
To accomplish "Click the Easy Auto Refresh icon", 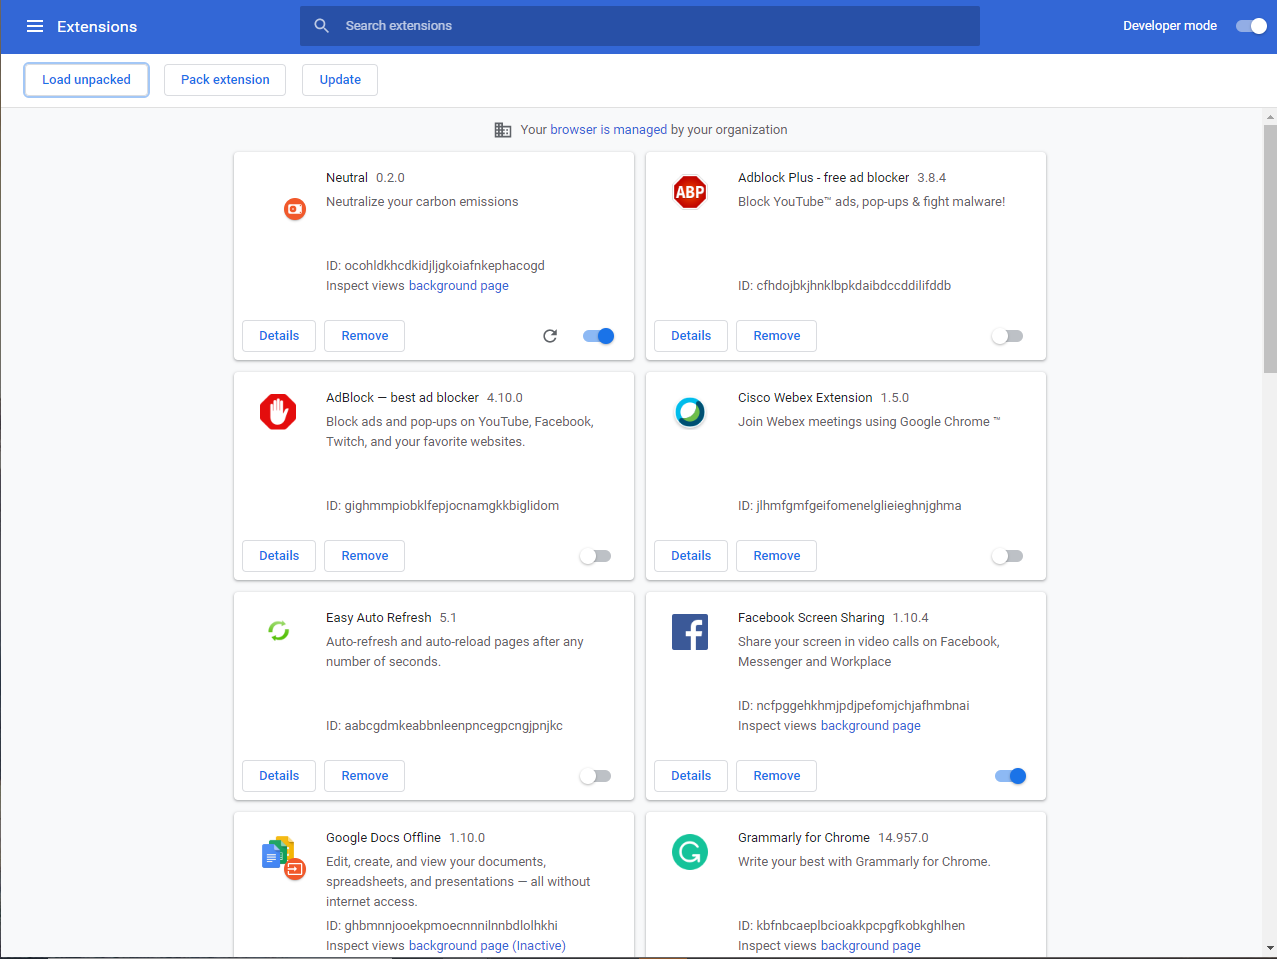I will click(x=278, y=630).
